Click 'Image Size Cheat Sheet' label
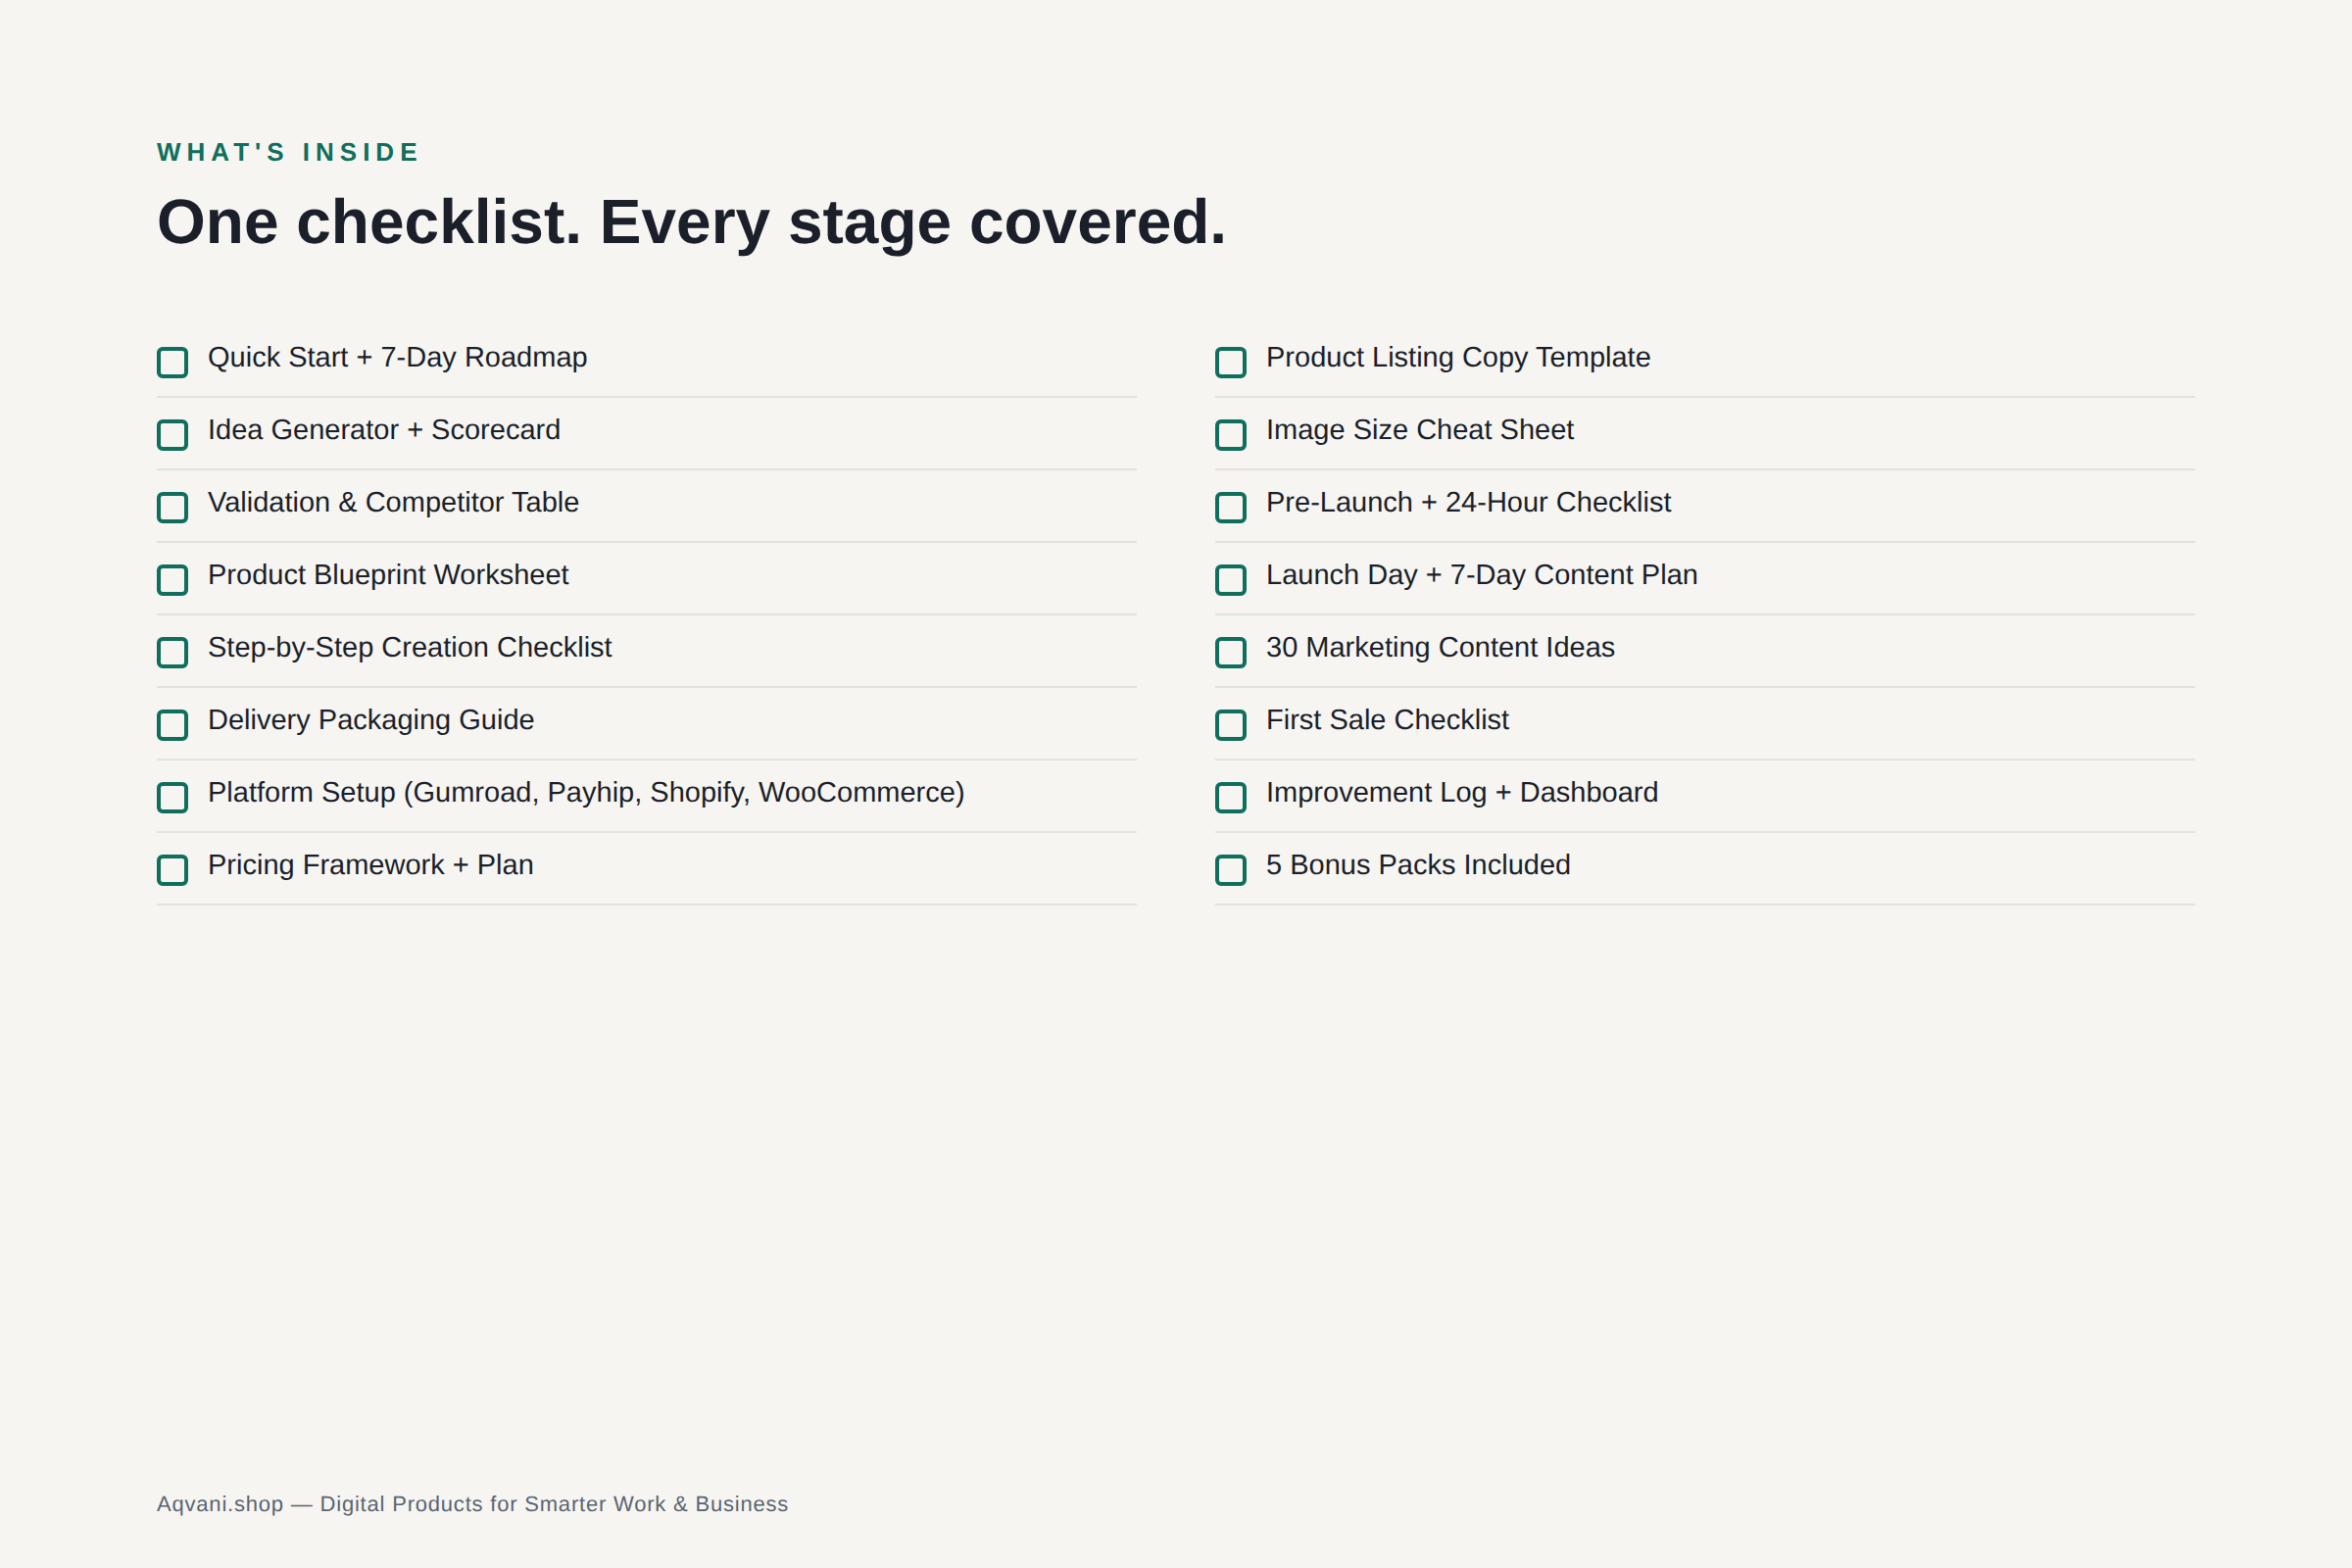The image size is (2352, 1568). (1420, 430)
